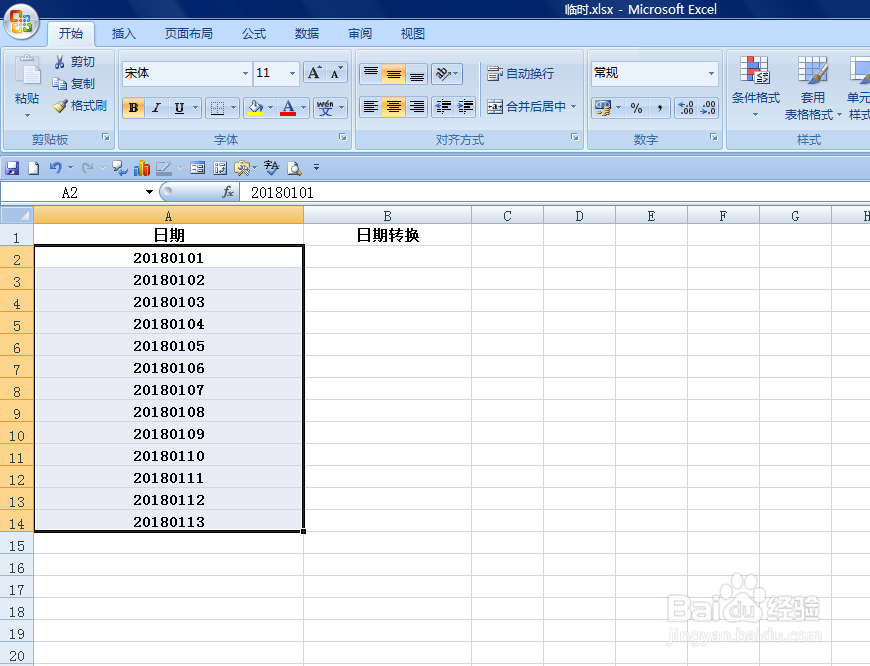Apply cell borders button

(x=217, y=108)
